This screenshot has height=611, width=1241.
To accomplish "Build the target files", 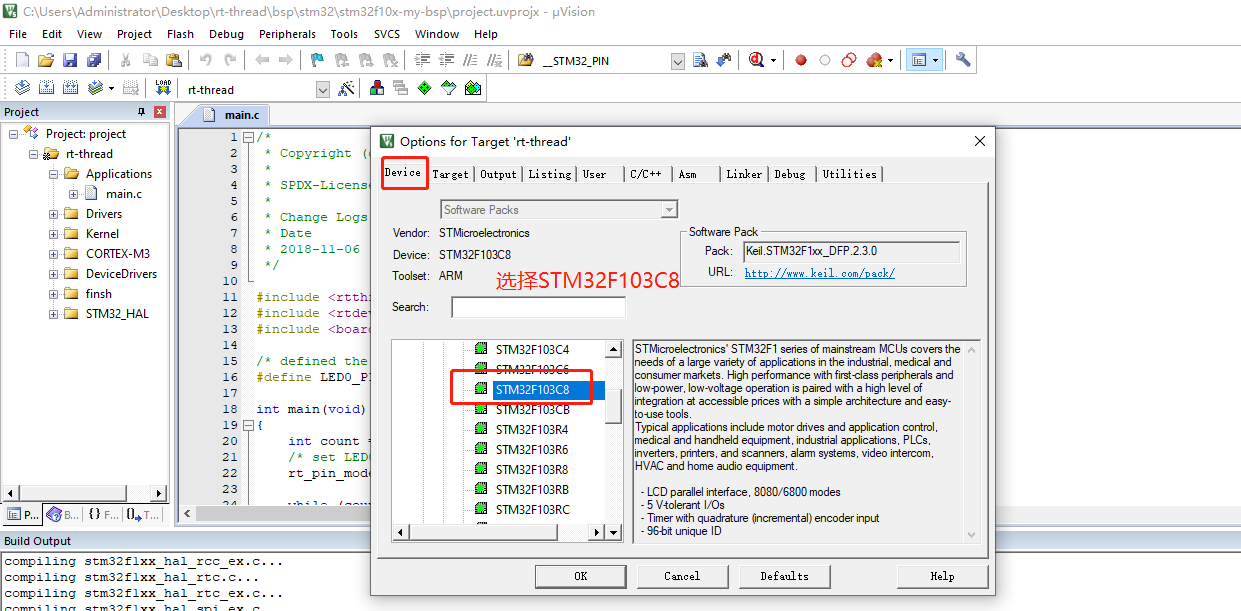I will pos(46,88).
